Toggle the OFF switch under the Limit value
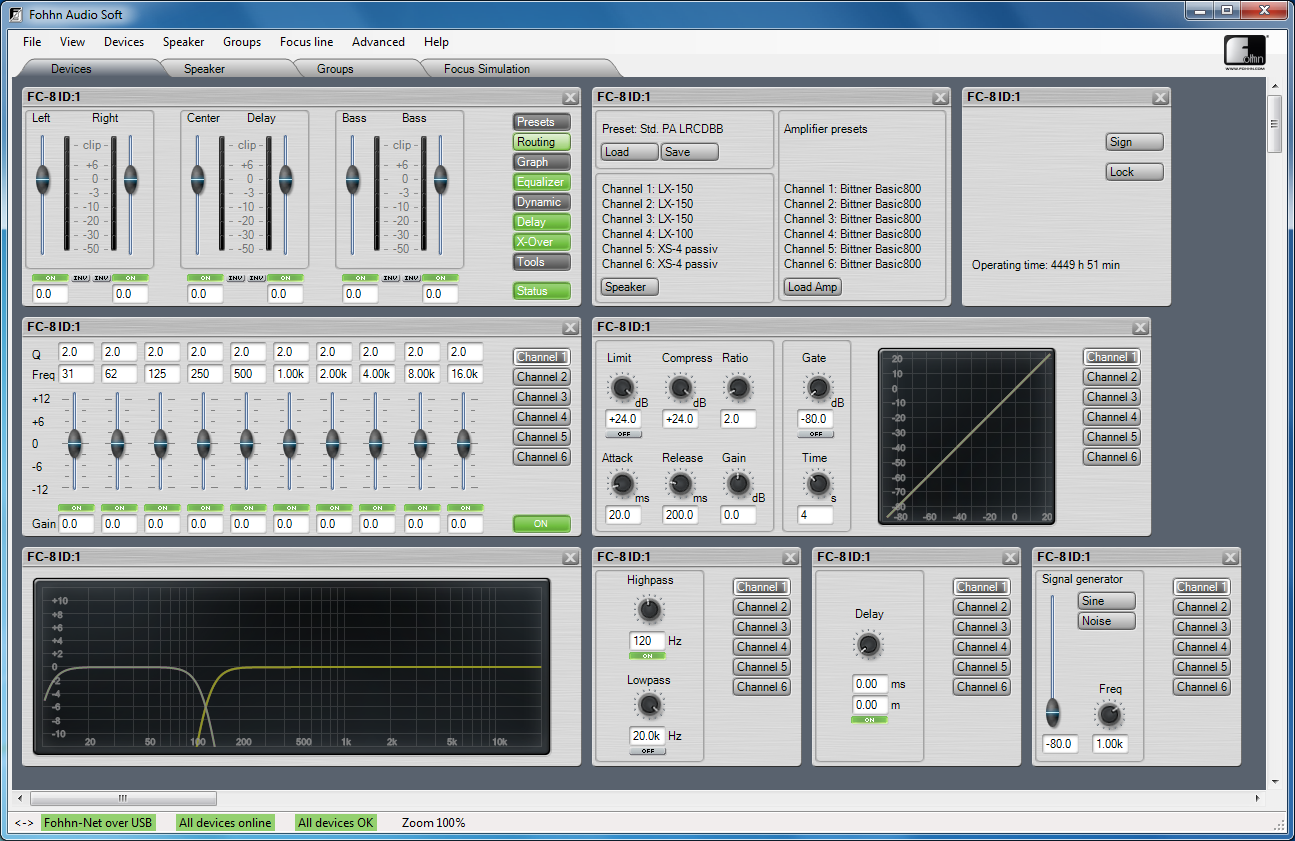1295x841 pixels. (x=623, y=434)
